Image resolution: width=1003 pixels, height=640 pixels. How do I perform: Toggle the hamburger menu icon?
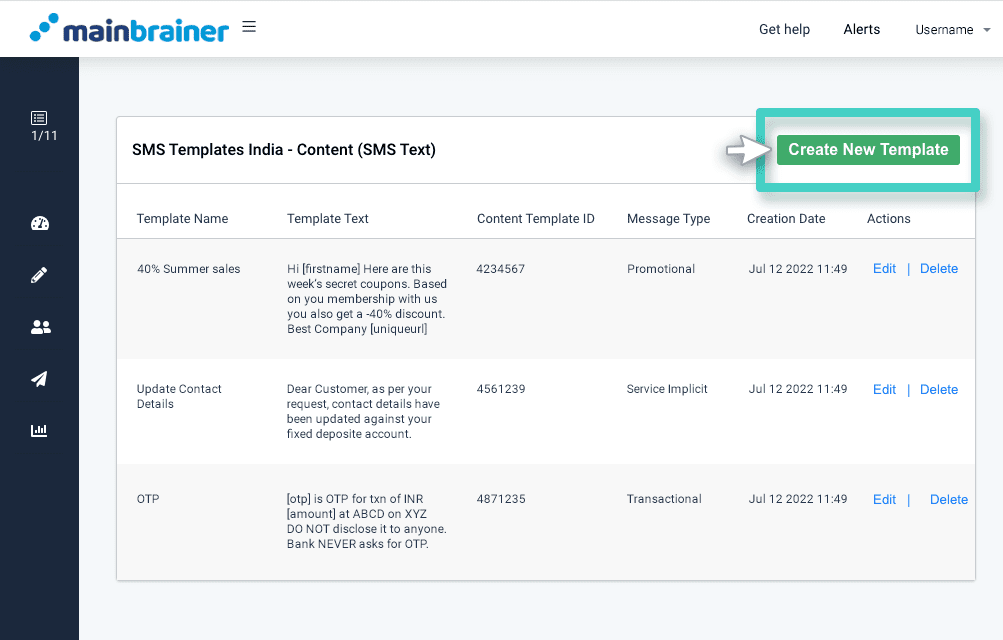249,27
